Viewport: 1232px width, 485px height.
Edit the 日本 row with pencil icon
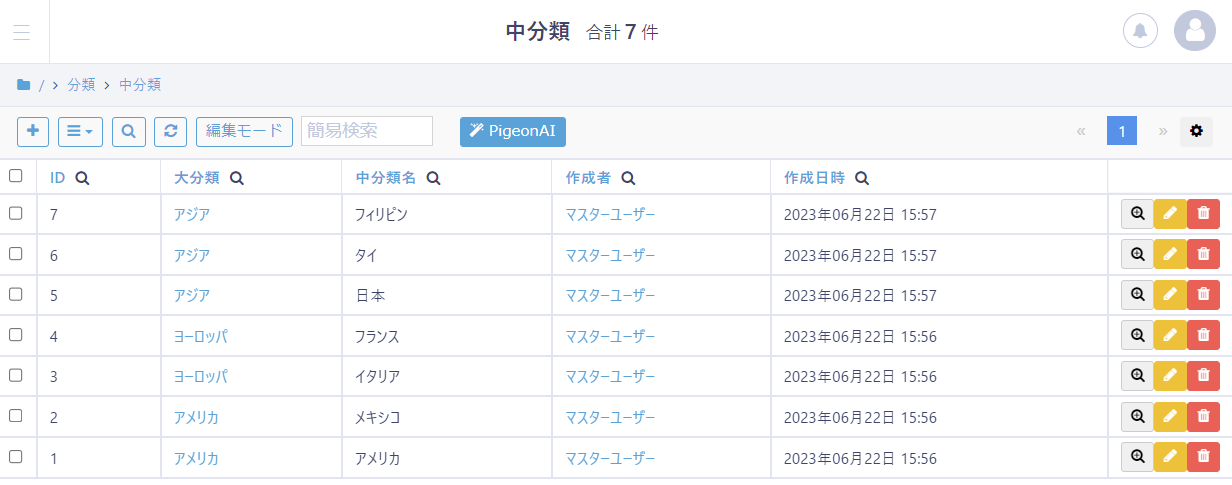click(x=1170, y=295)
